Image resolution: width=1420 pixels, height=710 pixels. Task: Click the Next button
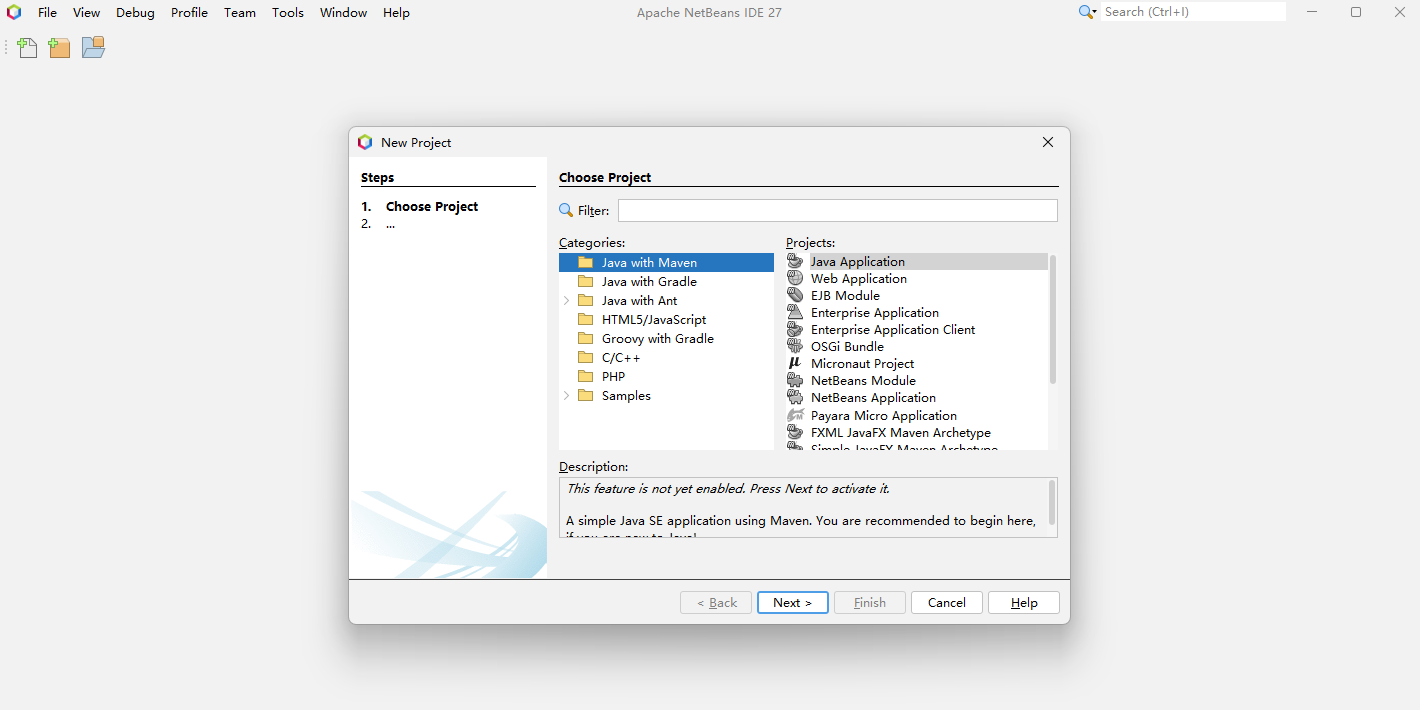coord(792,602)
